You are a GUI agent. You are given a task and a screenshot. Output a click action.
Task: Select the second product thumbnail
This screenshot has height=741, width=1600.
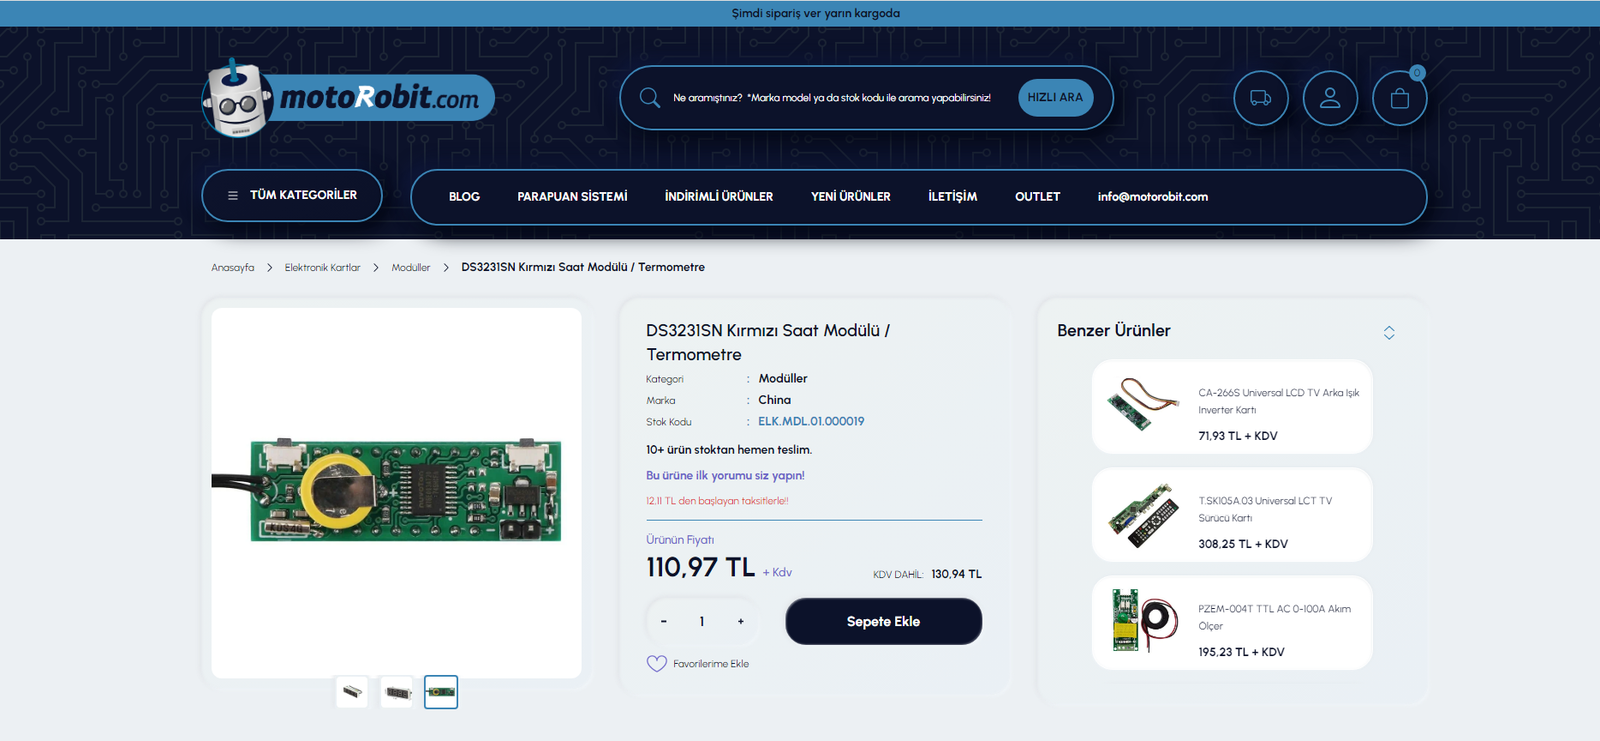click(x=397, y=692)
